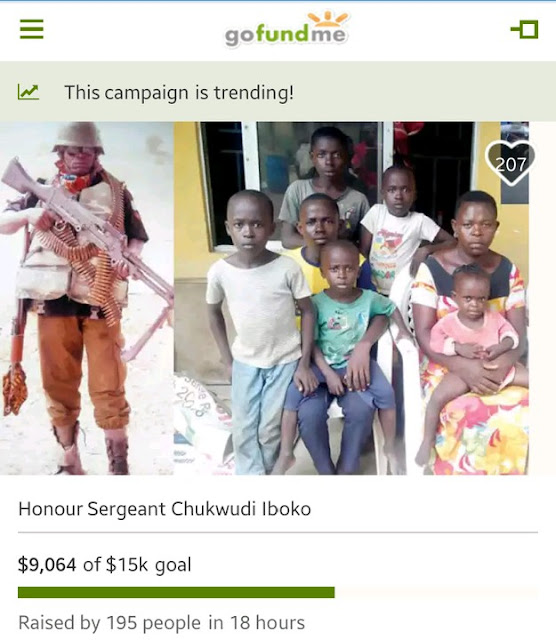The width and height of the screenshot is (556, 640).
Task: Open the soldier with rifle photo
Action: [87, 298]
